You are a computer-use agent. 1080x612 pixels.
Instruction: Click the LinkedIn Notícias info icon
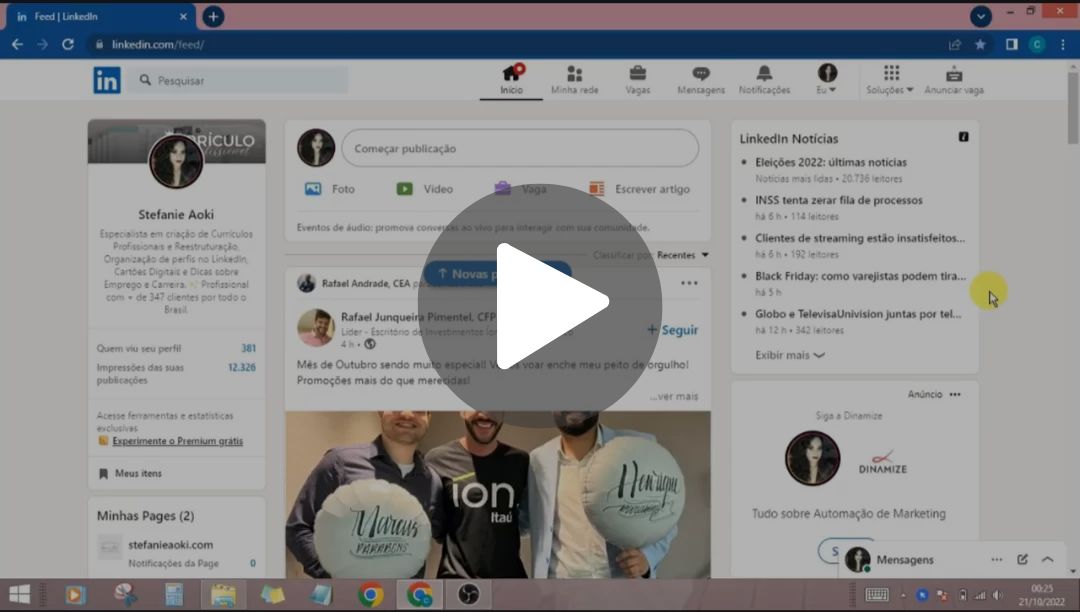tap(964, 137)
